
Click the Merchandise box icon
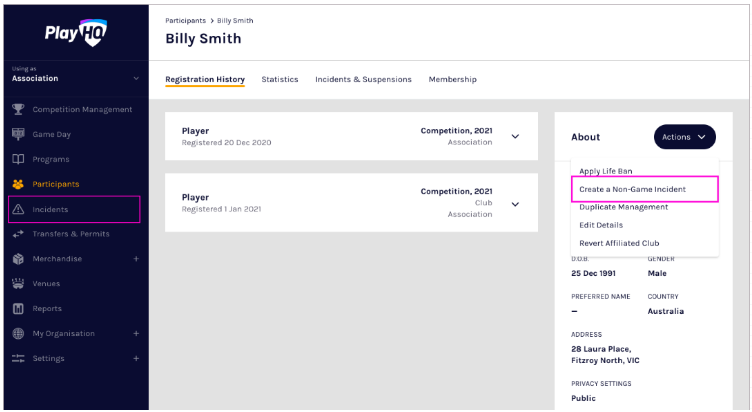click(x=18, y=259)
